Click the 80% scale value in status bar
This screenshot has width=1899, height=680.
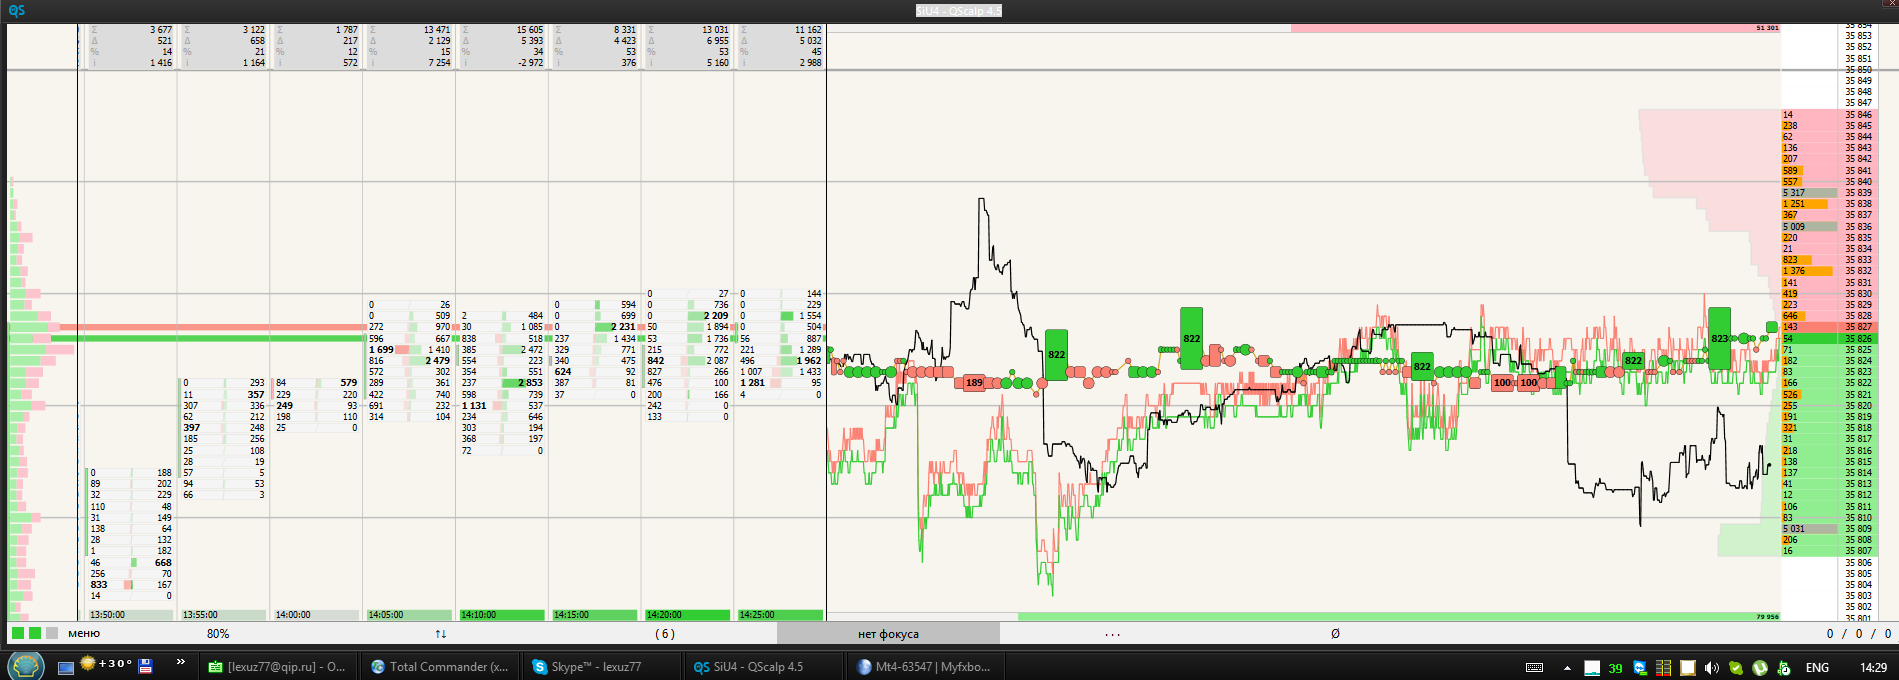pyautogui.click(x=218, y=633)
